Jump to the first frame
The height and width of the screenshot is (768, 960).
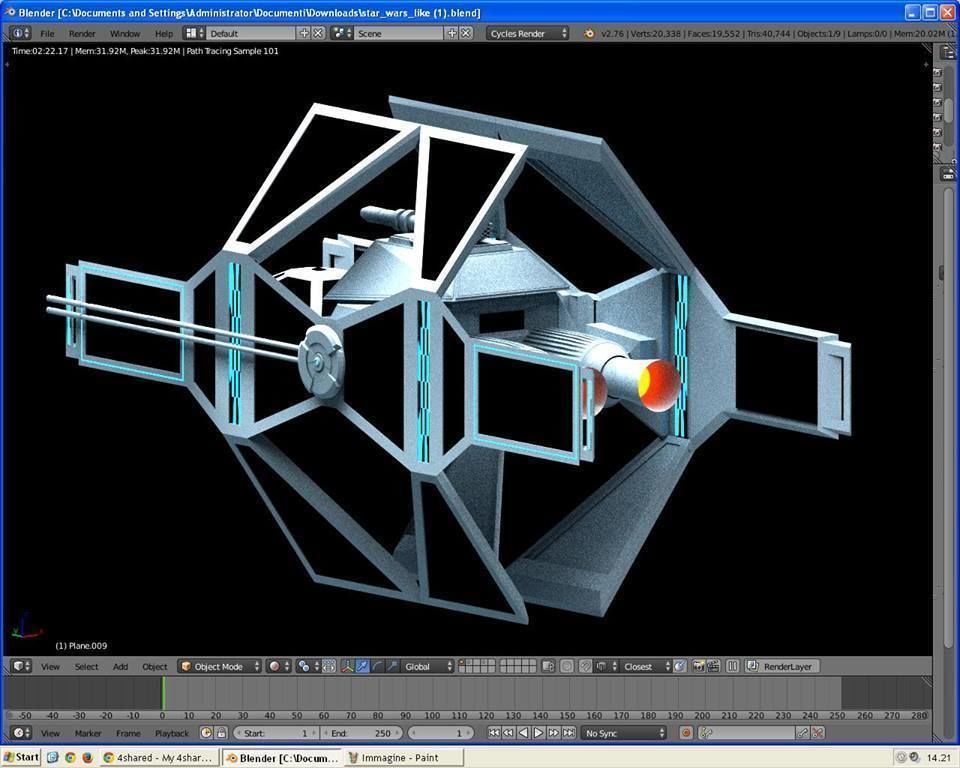coord(494,732)
